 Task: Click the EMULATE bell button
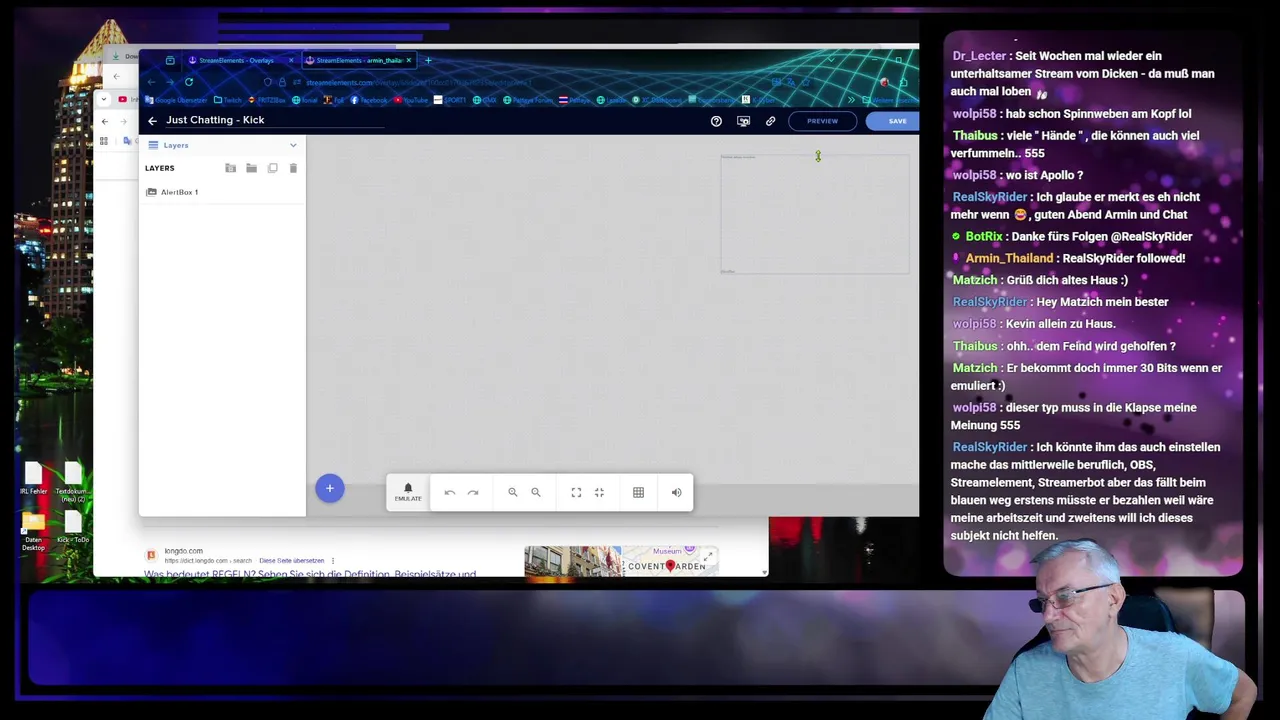click(408, 492)
